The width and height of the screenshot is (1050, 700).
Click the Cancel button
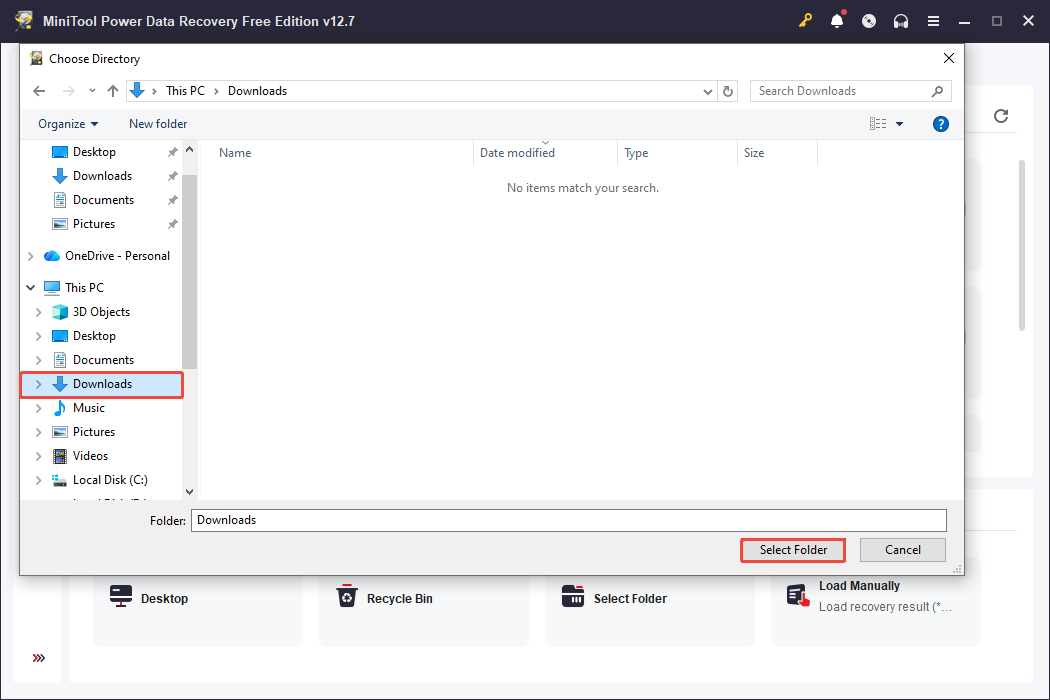pos(902,550)
